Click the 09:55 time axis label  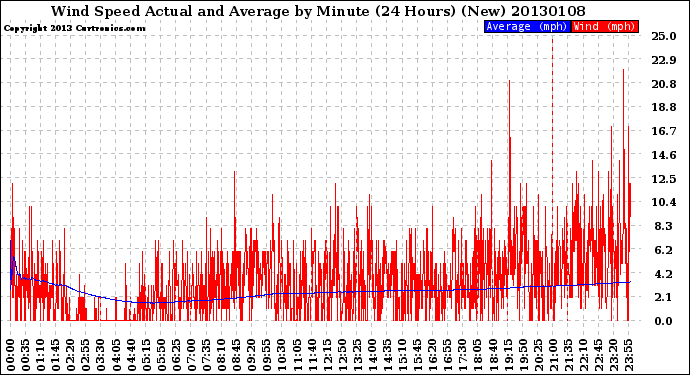[266, 355]
